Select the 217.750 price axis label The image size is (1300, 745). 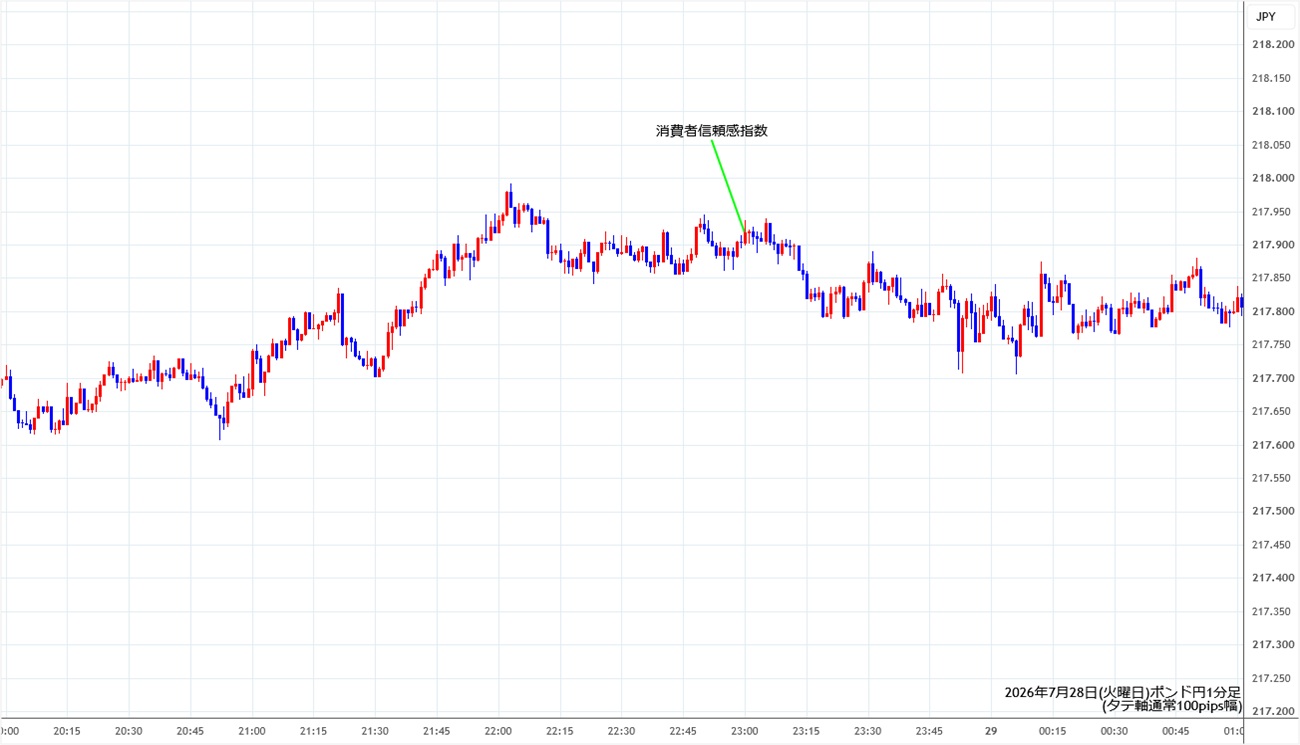tap(1270, 345)
